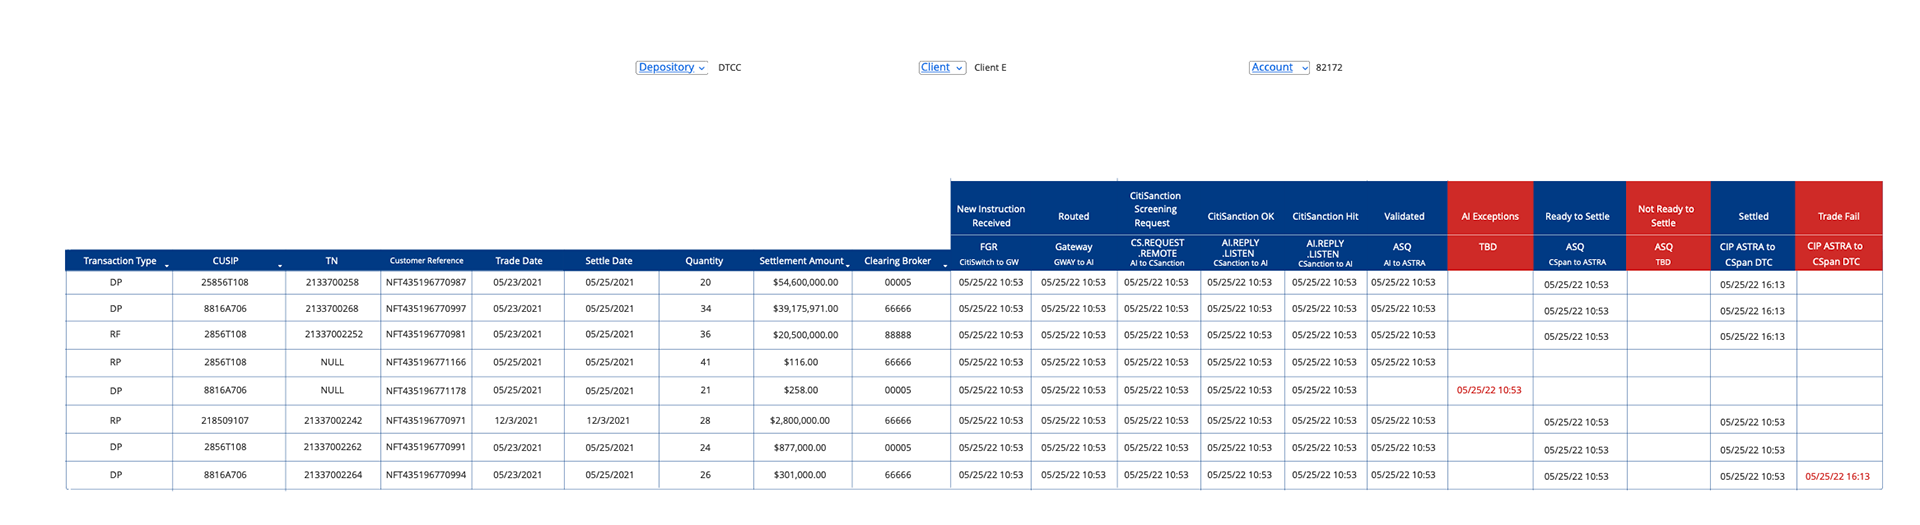The height and width of the screenshot is (525, 1920).
Task: Click the ASQ CSpan to ASTRA subheader
Action: click(x=1577, y=253)
